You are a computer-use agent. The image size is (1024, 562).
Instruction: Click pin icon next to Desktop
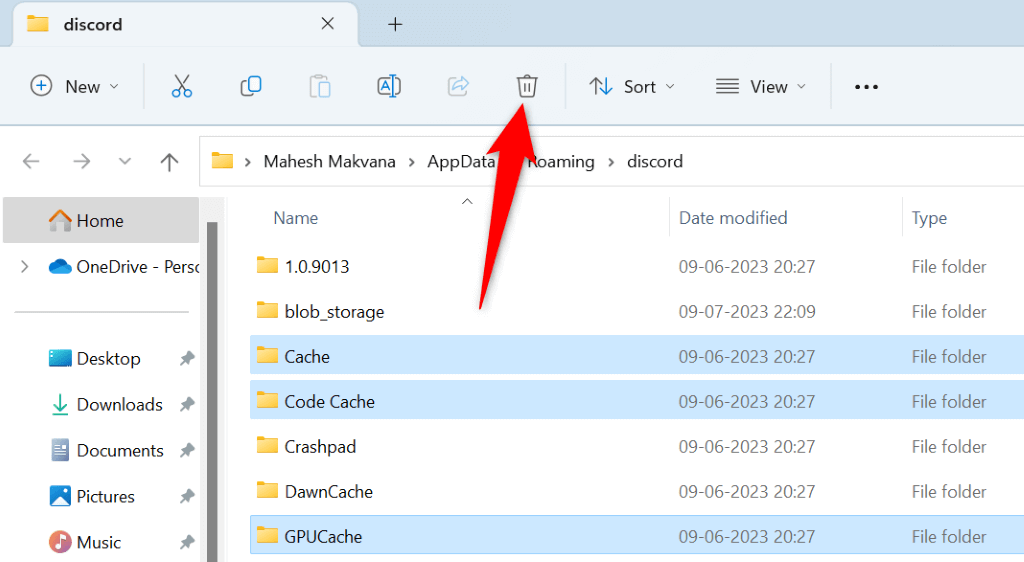click(187, 358)
